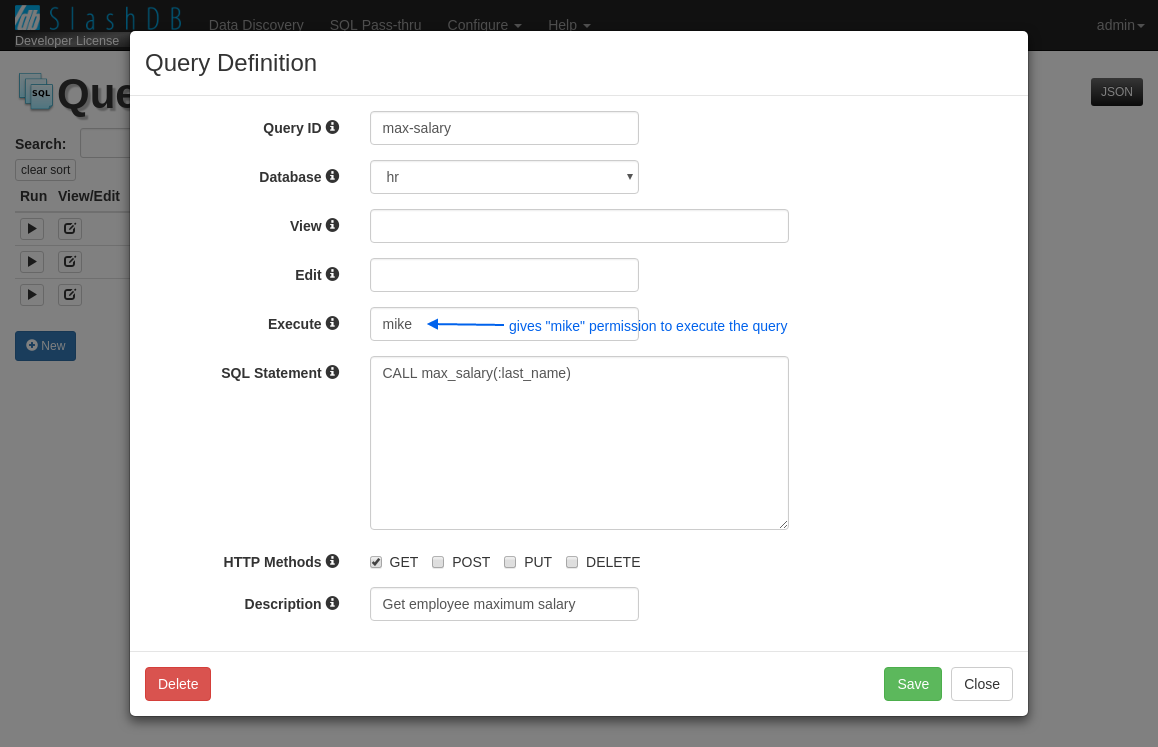The width and height of the screenshot is (1158, 747).
Task: Grab the SQL Statement textarea resize handle
Action: click(x=784, y=524)
